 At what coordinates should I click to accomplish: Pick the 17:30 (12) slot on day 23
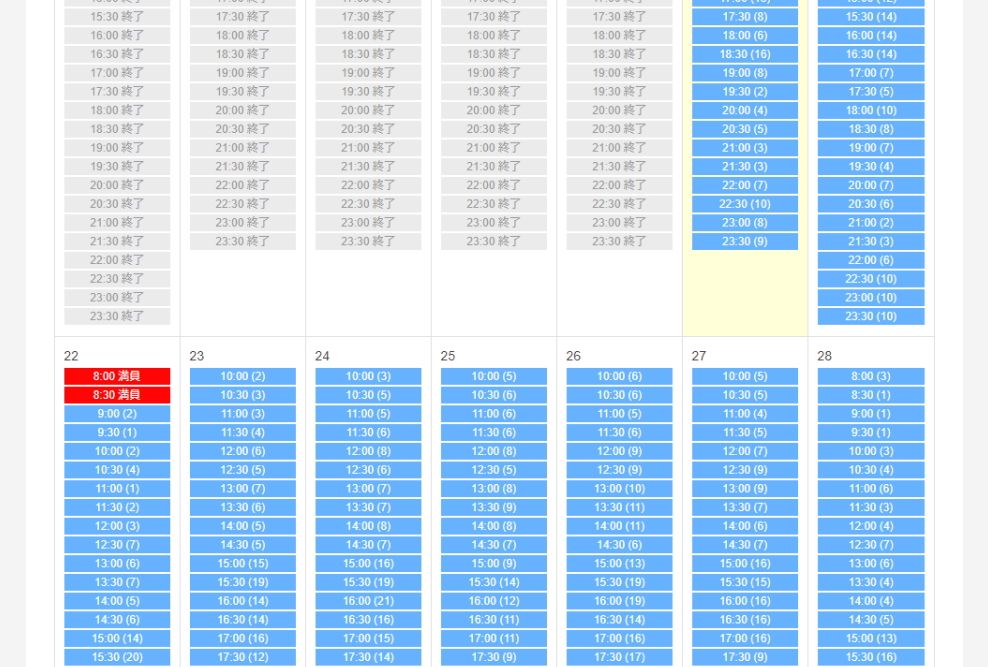click(x=243, y=657)
